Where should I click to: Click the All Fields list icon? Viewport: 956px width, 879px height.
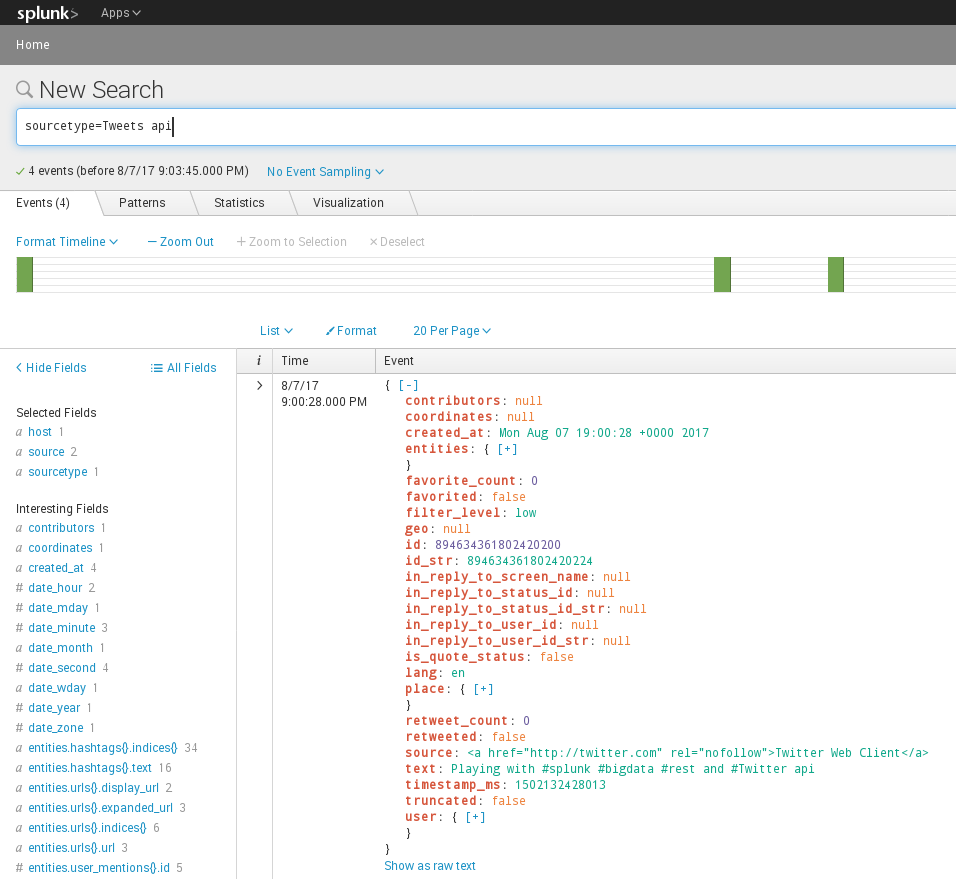pos(158,367)
